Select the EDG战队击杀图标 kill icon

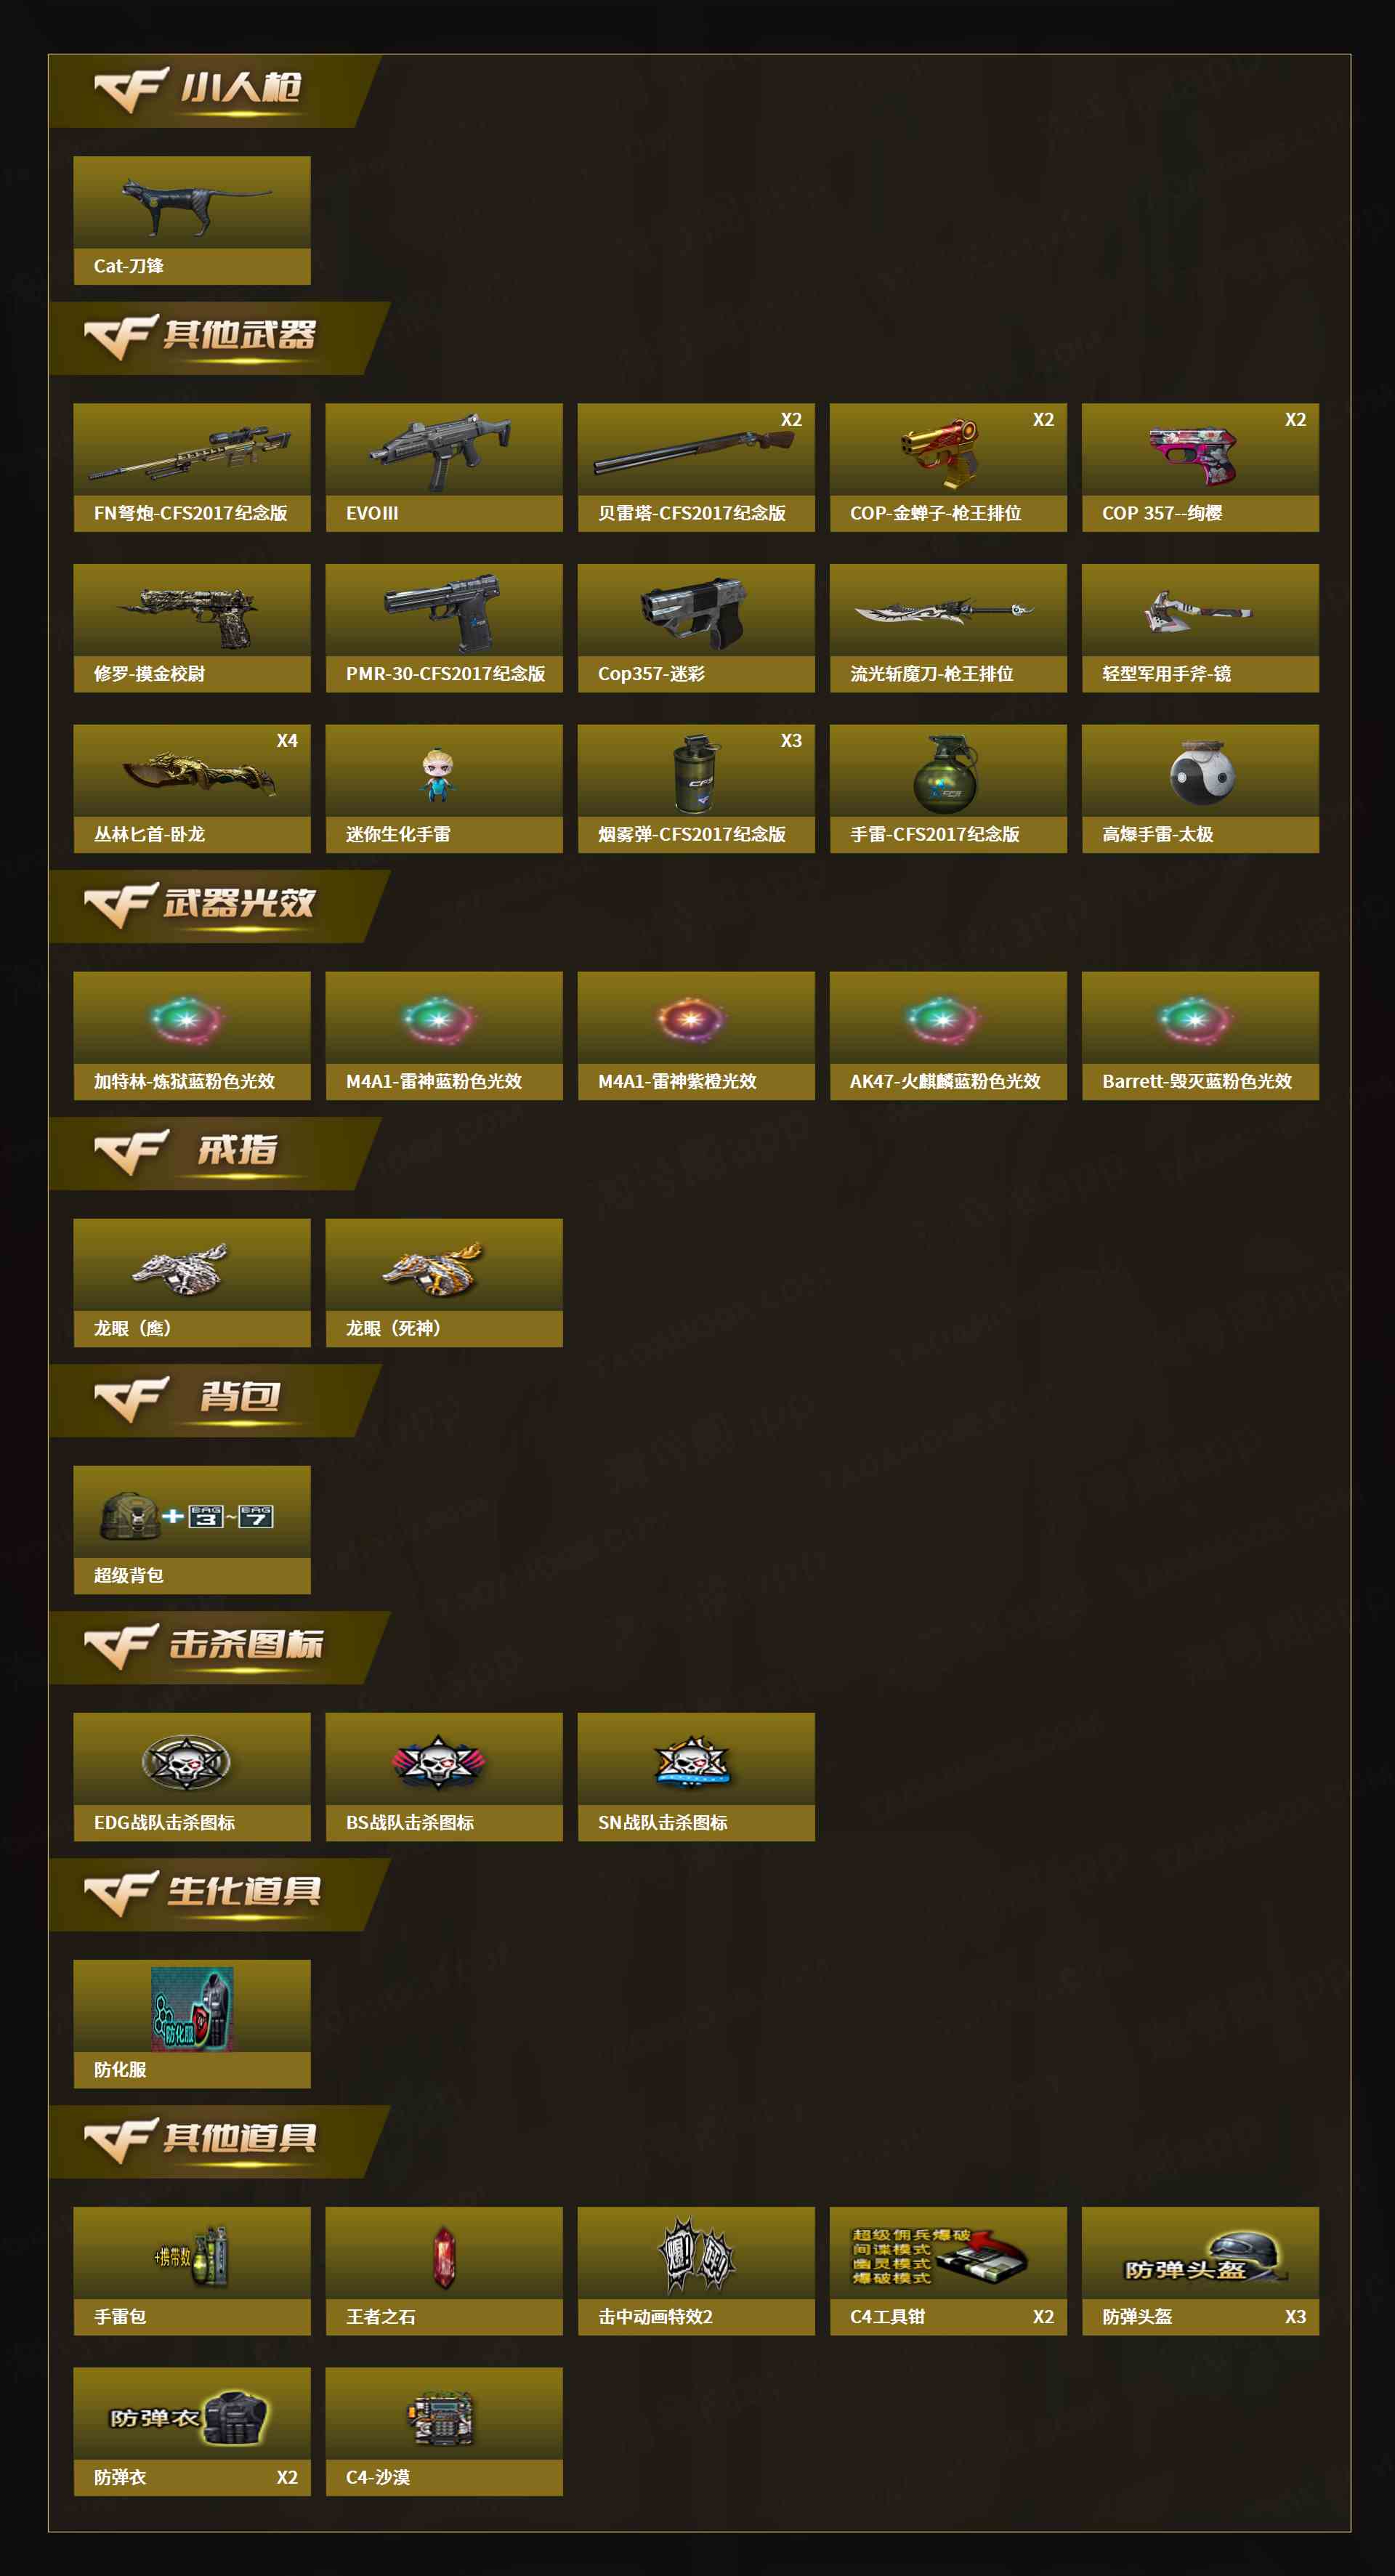192,1777
